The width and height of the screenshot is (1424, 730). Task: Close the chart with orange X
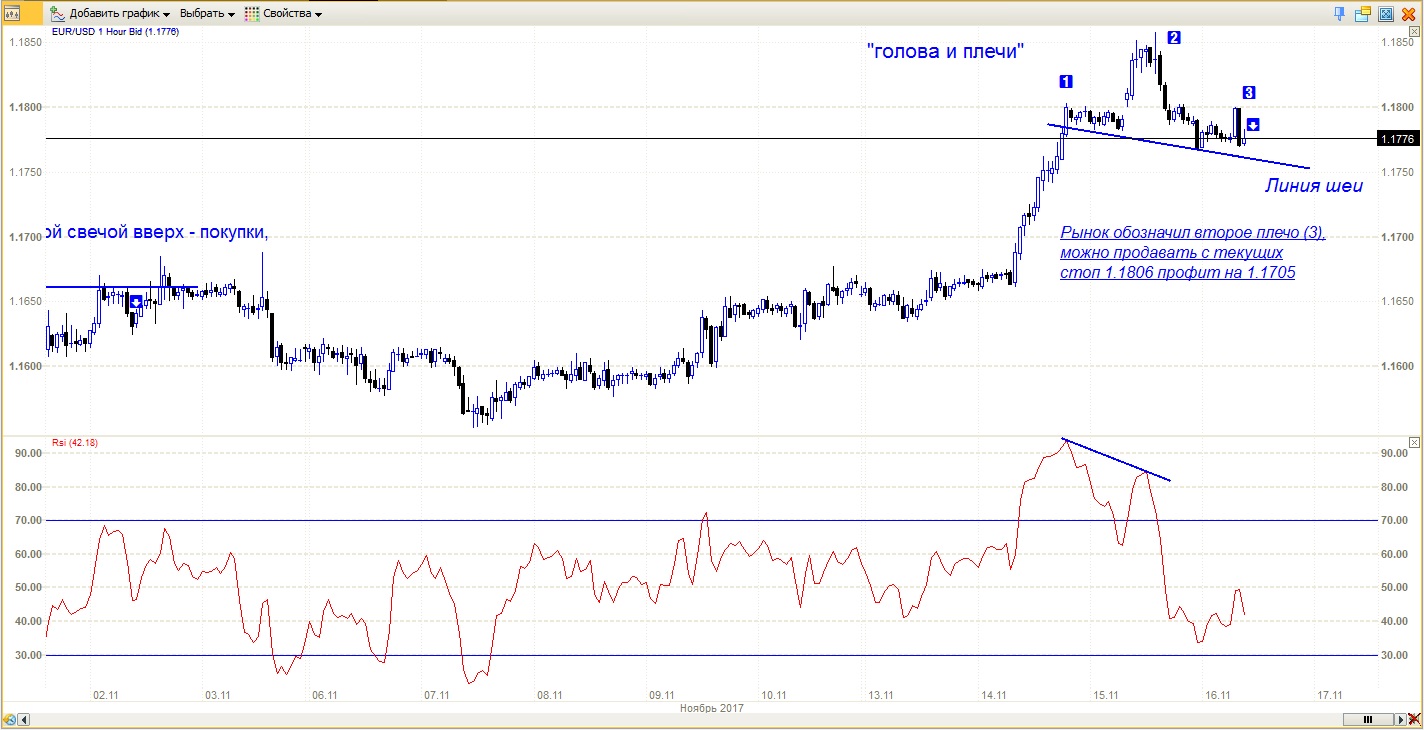[x=1409, y=13]
